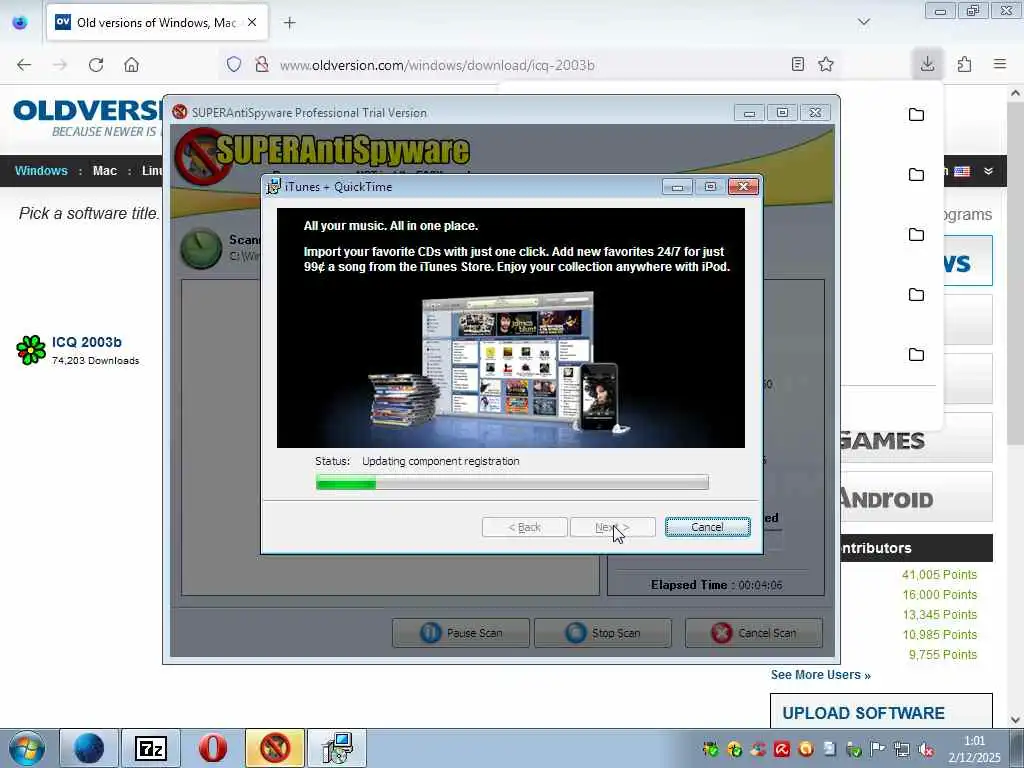Open the extensions puzzle icon
The width and height of the screenshot is (1024, 768).
(x=964, y=64)
